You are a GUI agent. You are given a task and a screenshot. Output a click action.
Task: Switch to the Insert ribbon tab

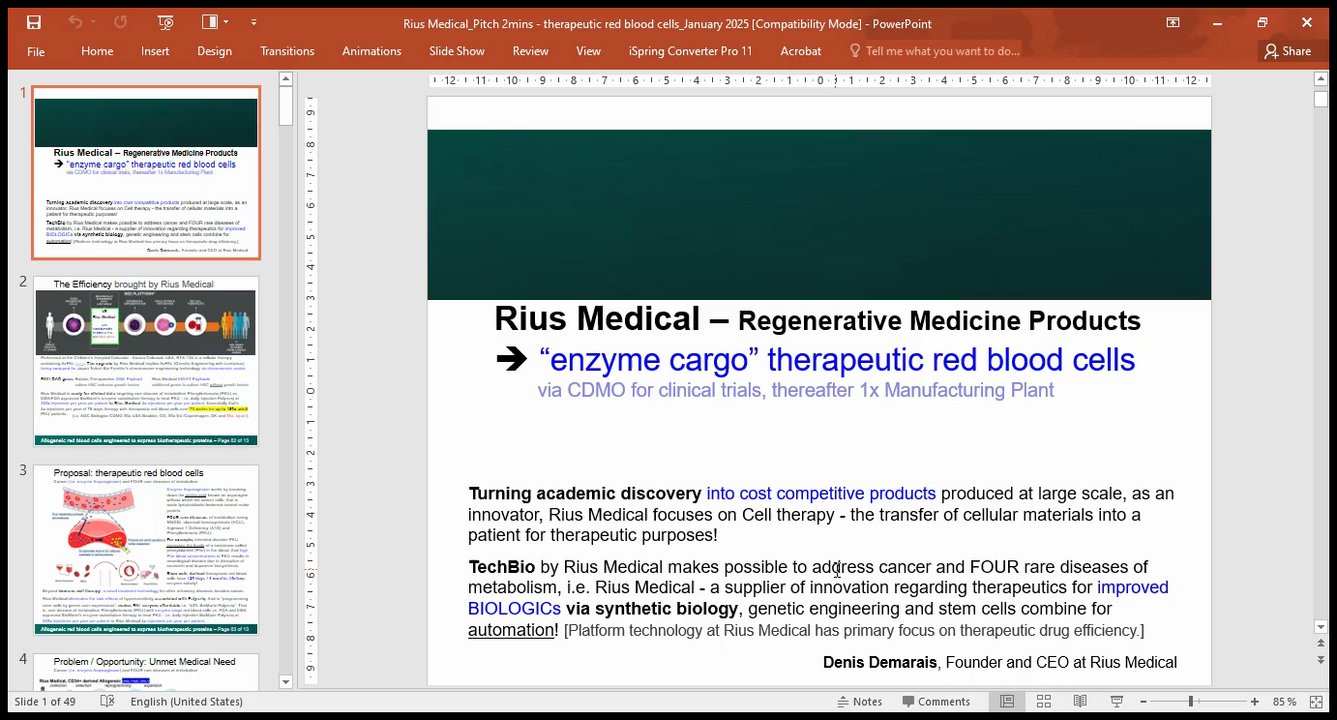click(x=155, y=51)
